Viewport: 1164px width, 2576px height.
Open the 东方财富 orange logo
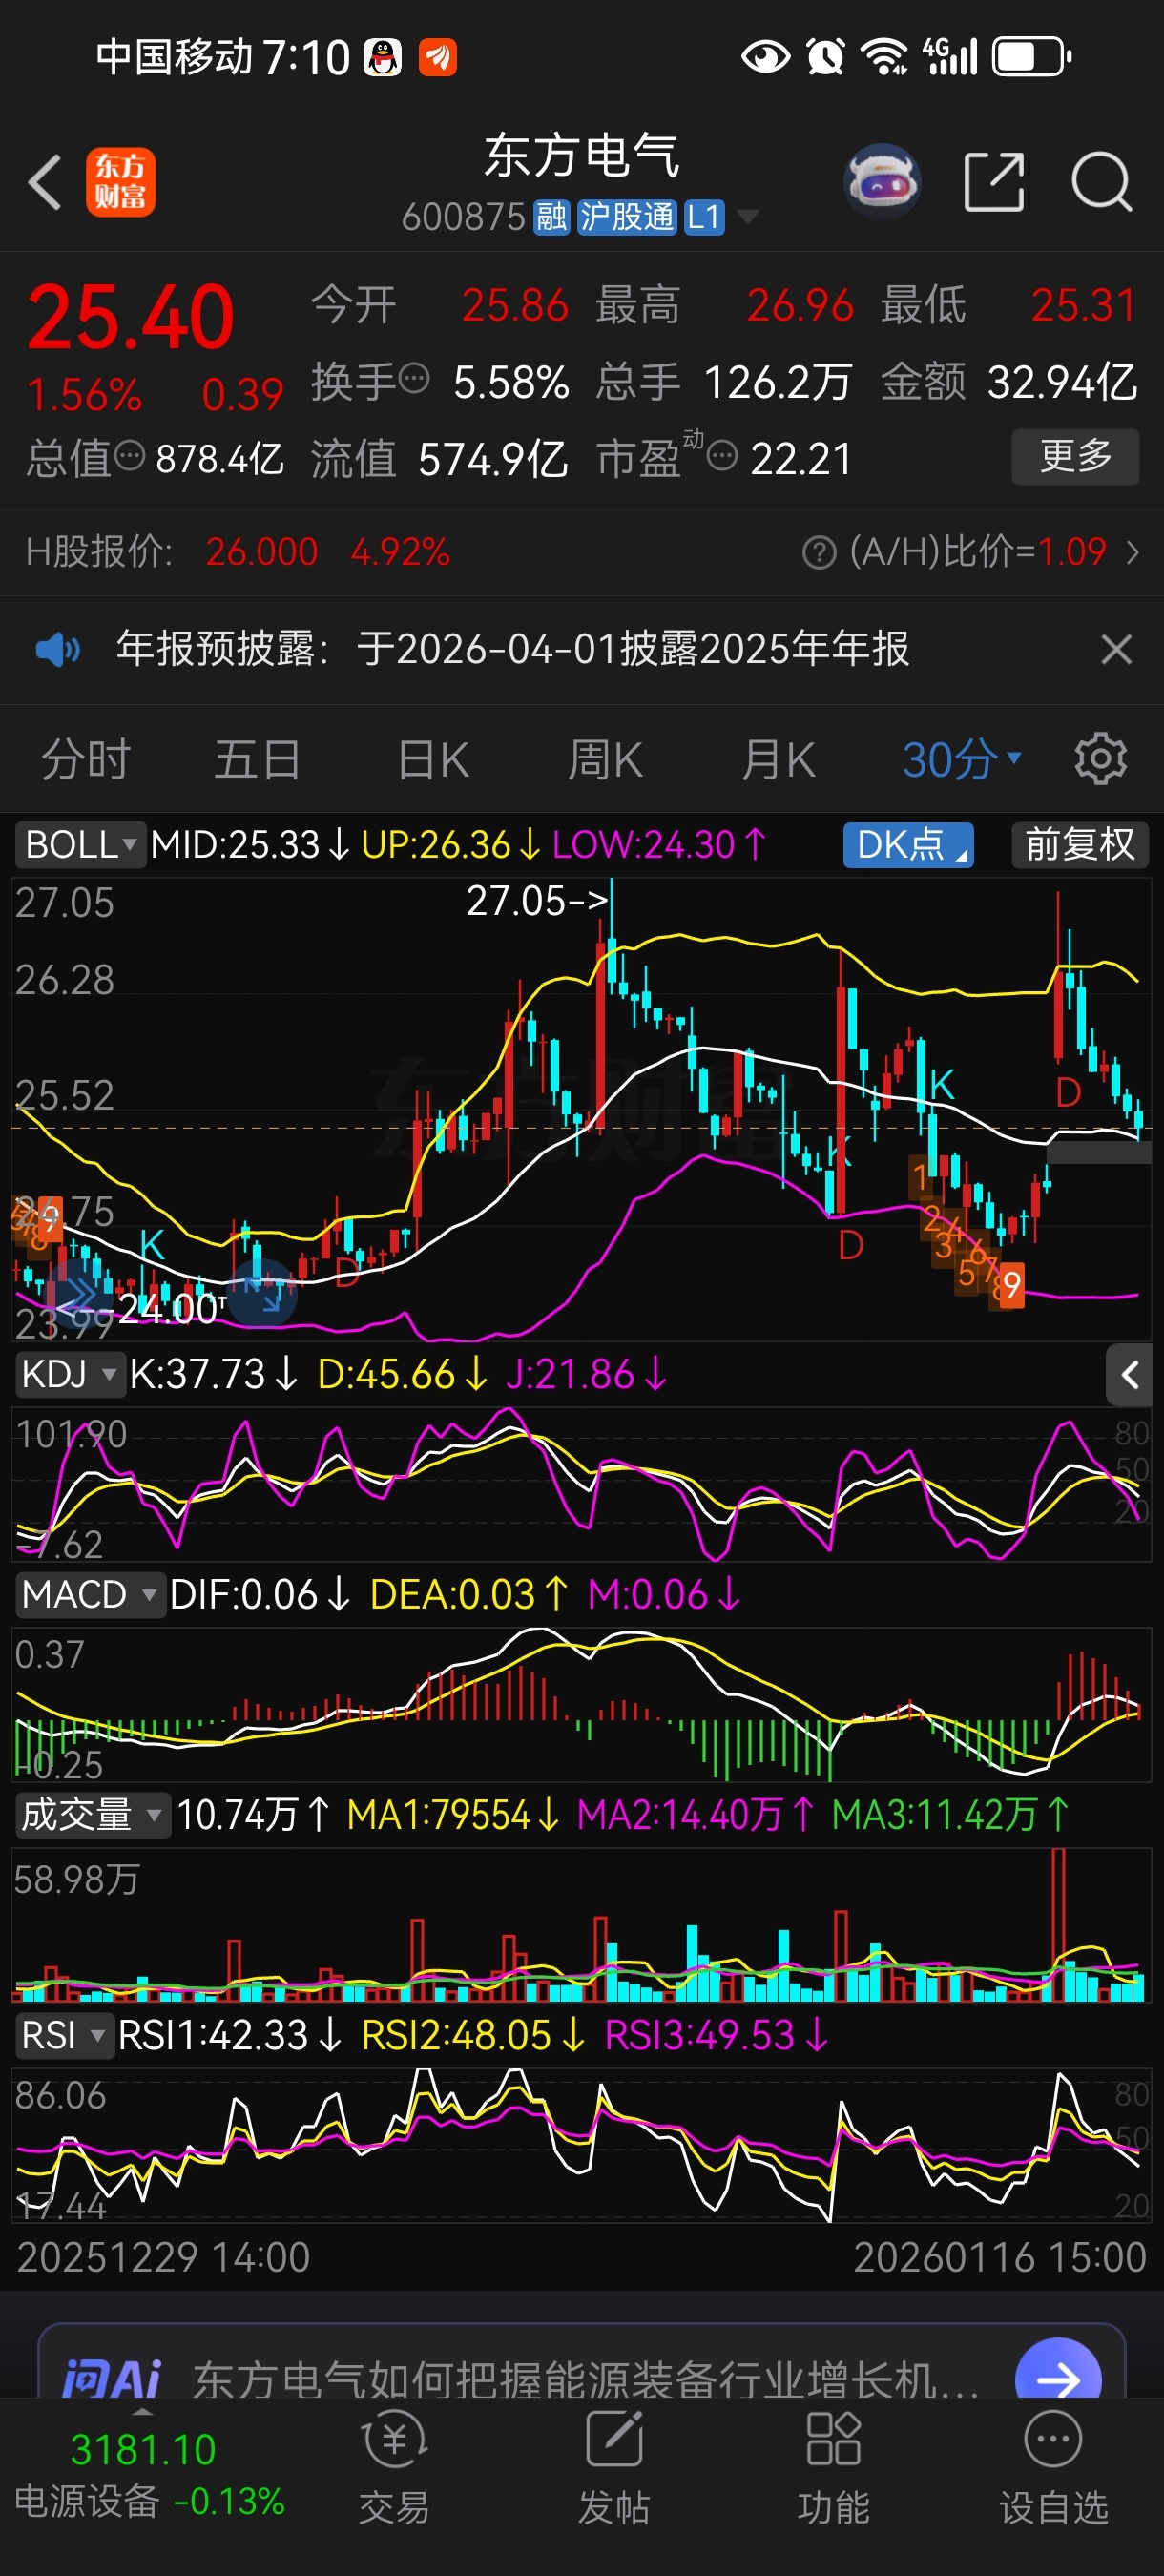pos(120,182)
